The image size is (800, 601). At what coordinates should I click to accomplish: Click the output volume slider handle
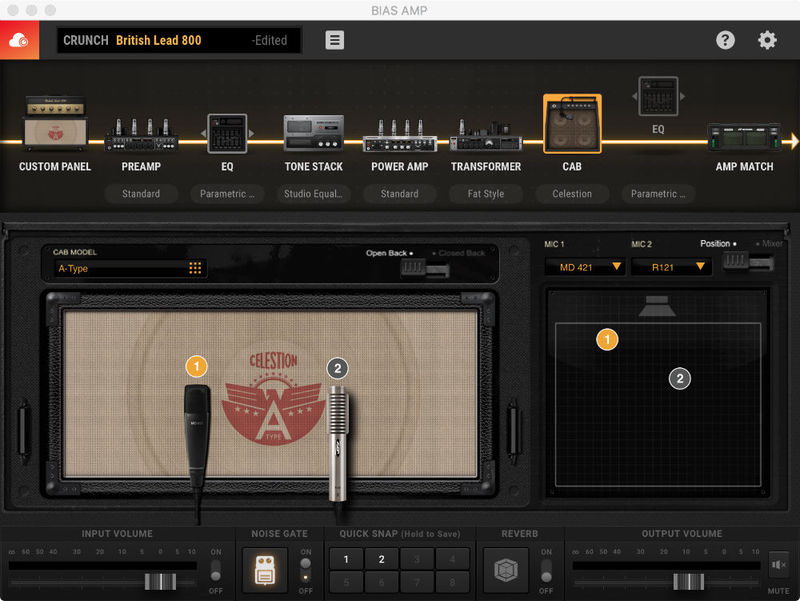point(688,582)
